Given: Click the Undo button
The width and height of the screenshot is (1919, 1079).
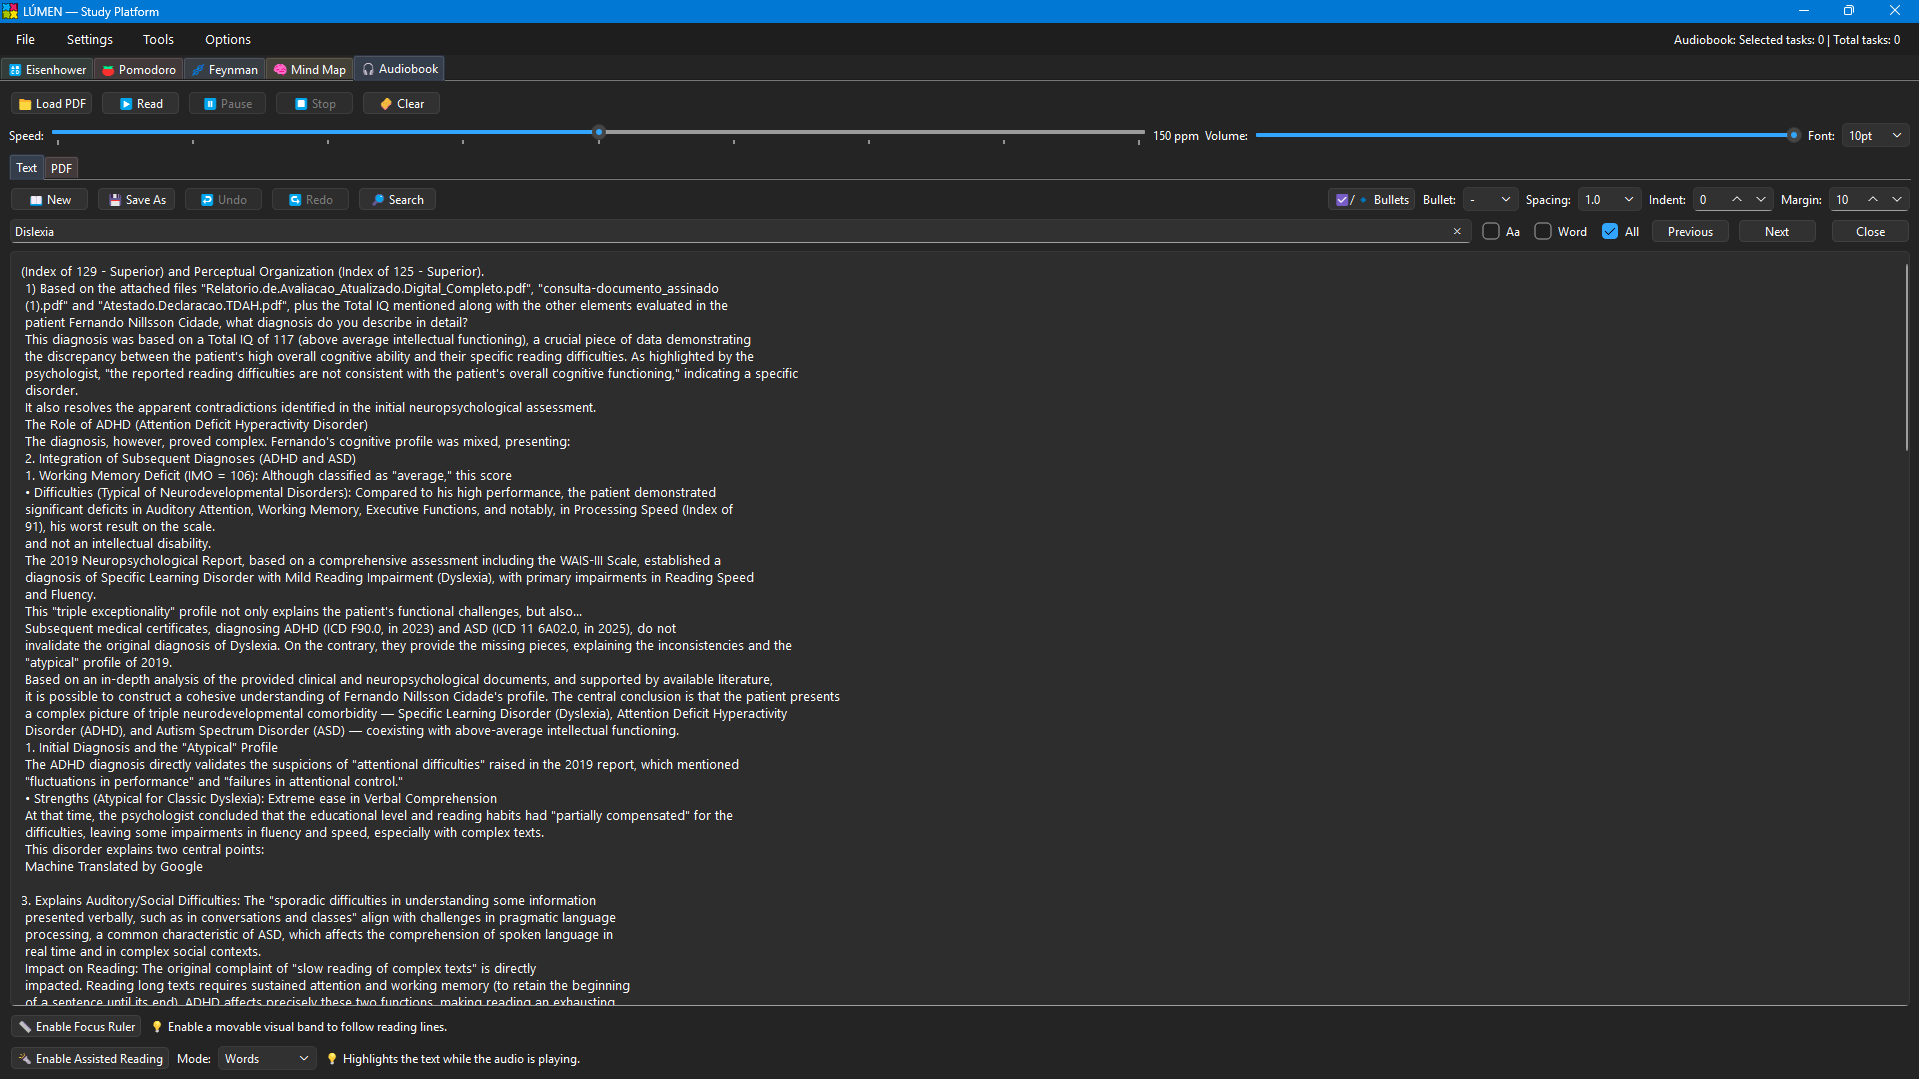Looking at the screenshot, I should click(224, 200).
